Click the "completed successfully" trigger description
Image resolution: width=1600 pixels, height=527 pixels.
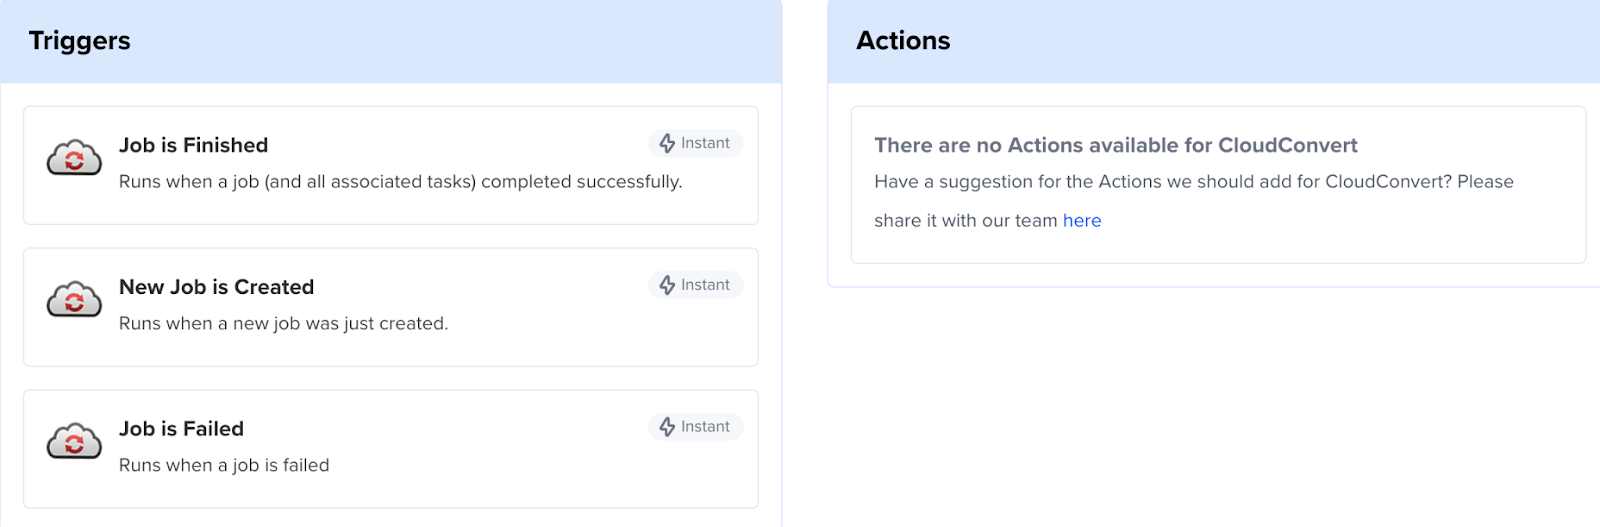(x=400, y=182)
